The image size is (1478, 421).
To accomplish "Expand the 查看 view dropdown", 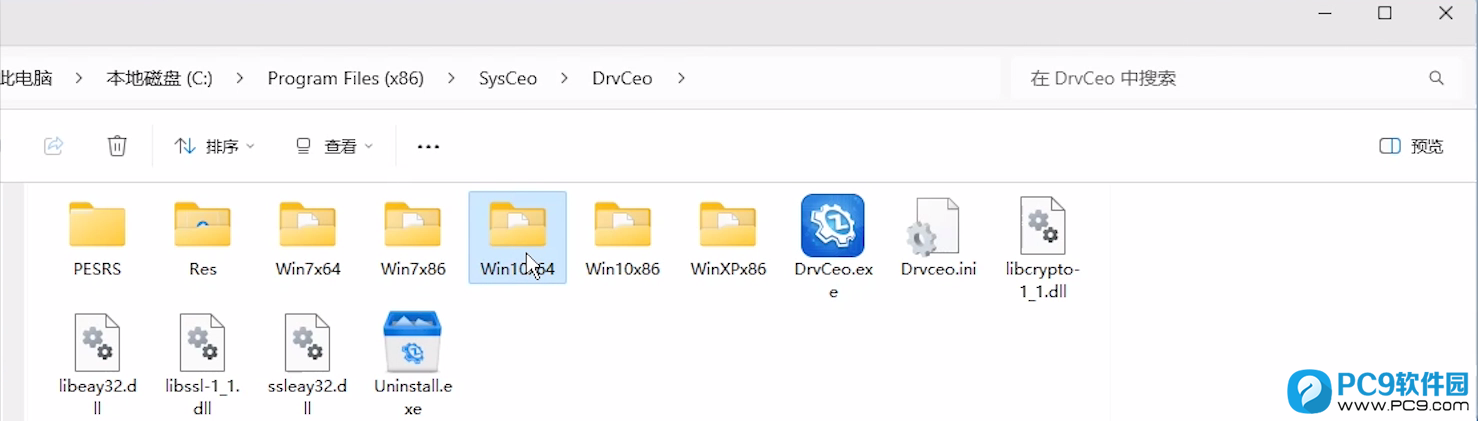I will pyautogui.click(x=334, y=146).
